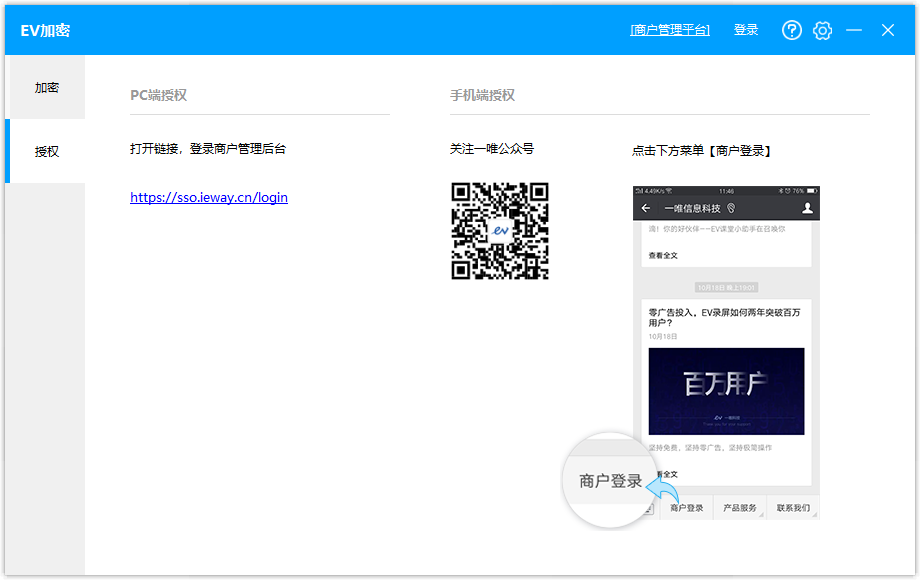Click the EV加密 logo in the title bar
The width and height of the screenshot is (920, 580).
tap(43, 30)
